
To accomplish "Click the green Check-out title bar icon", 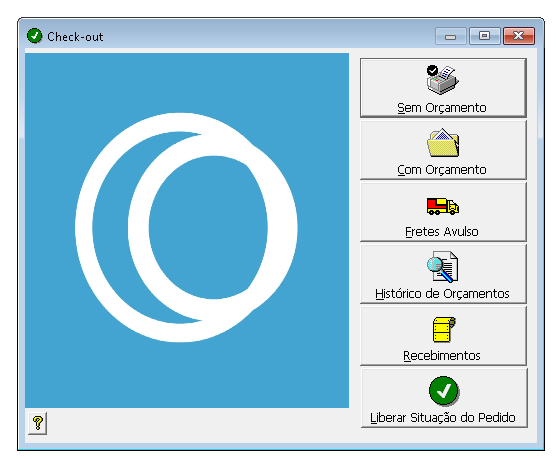I will tap(34, 36).
